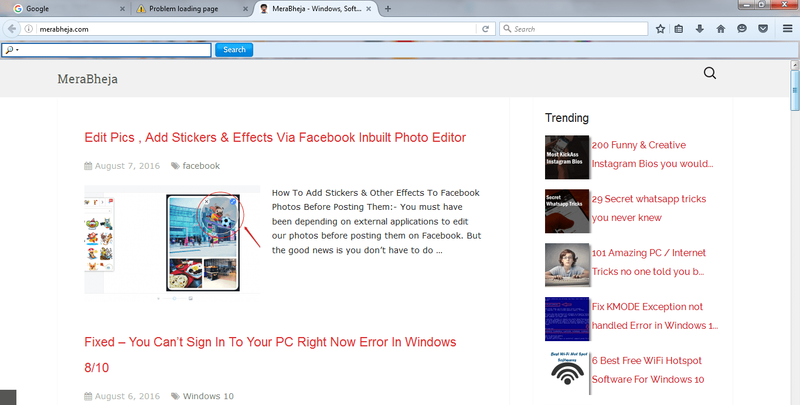Reload the current page
The width and height of the screenshot is (800, 405).
pos(486,29)
